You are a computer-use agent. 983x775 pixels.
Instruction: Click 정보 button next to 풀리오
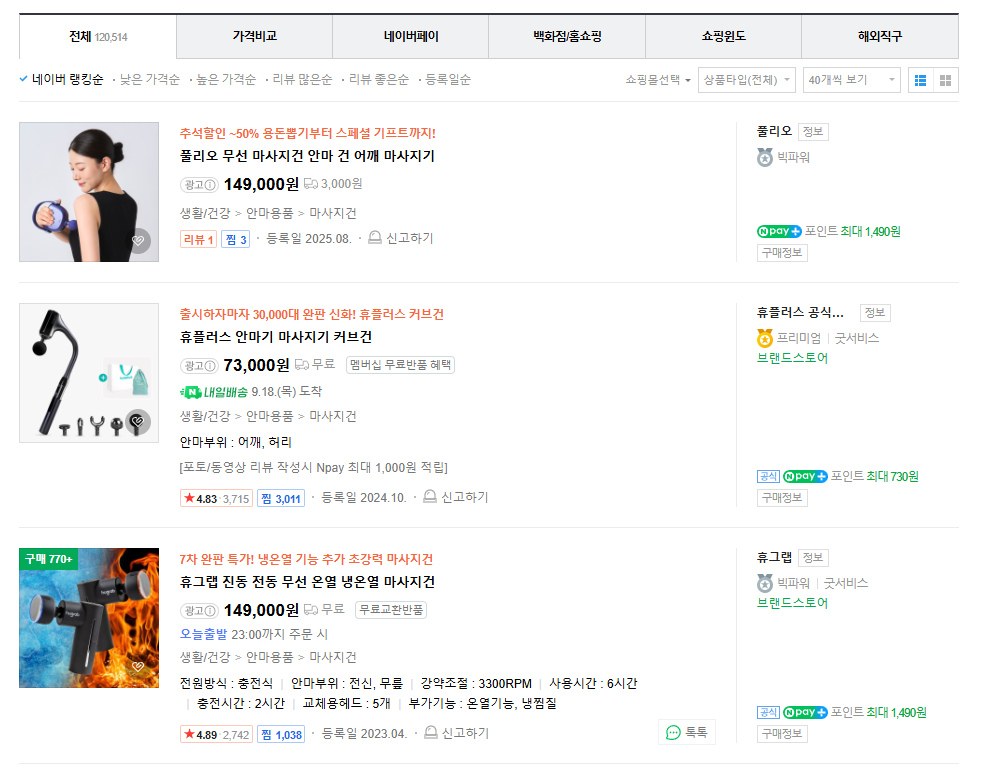[812, 132]
